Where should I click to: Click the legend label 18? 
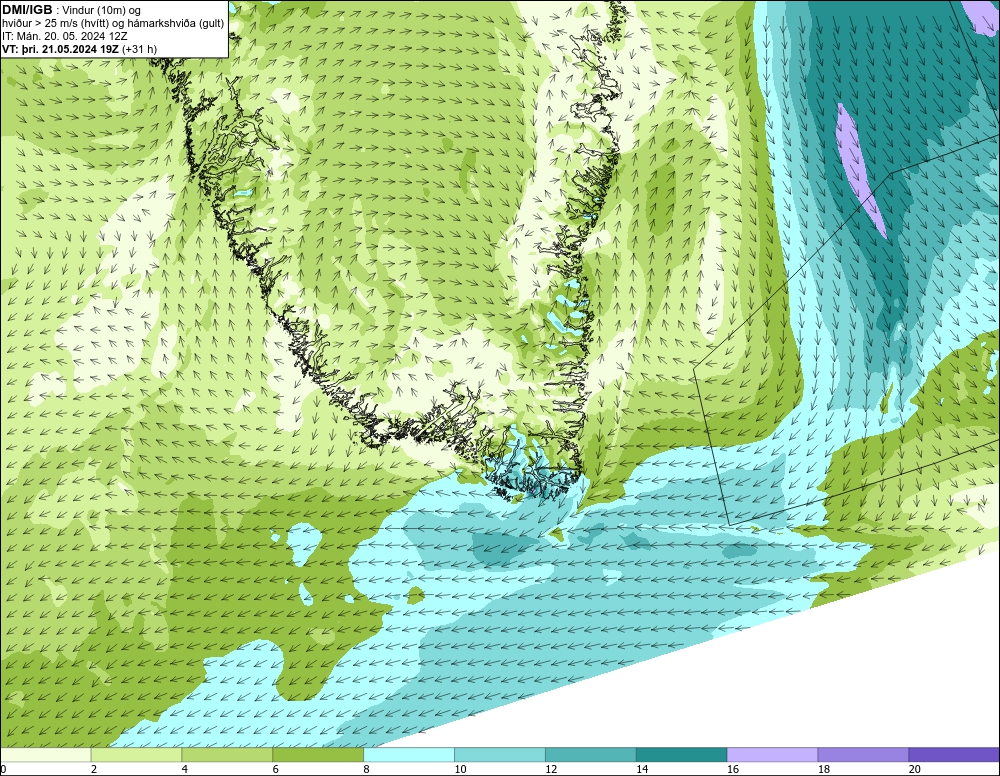point(823,769)
